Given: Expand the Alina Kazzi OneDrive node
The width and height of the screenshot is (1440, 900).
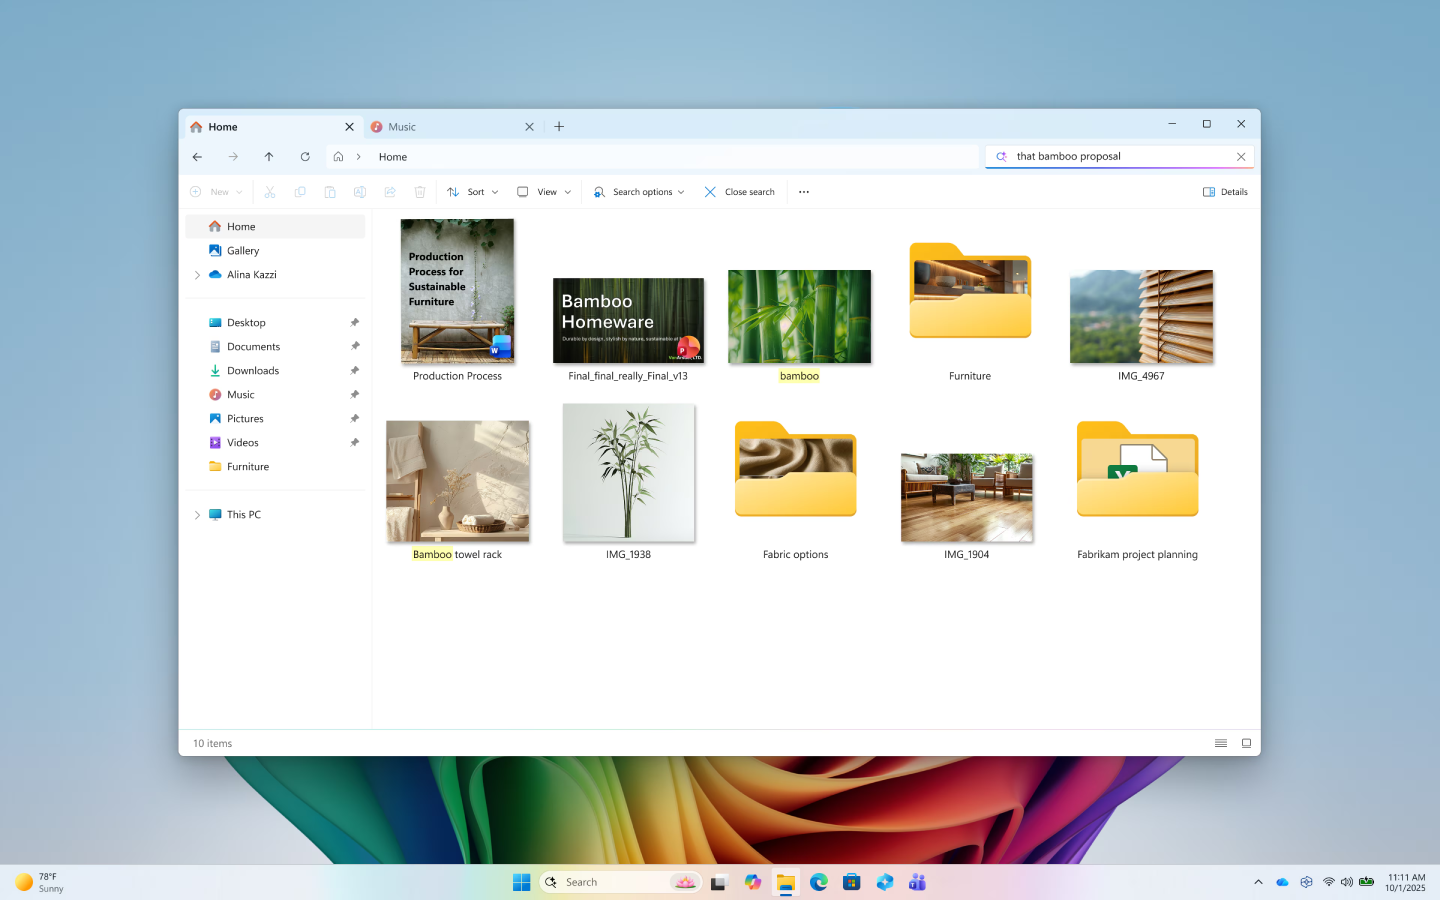Looking at the screenshot, I should (197, 275).
